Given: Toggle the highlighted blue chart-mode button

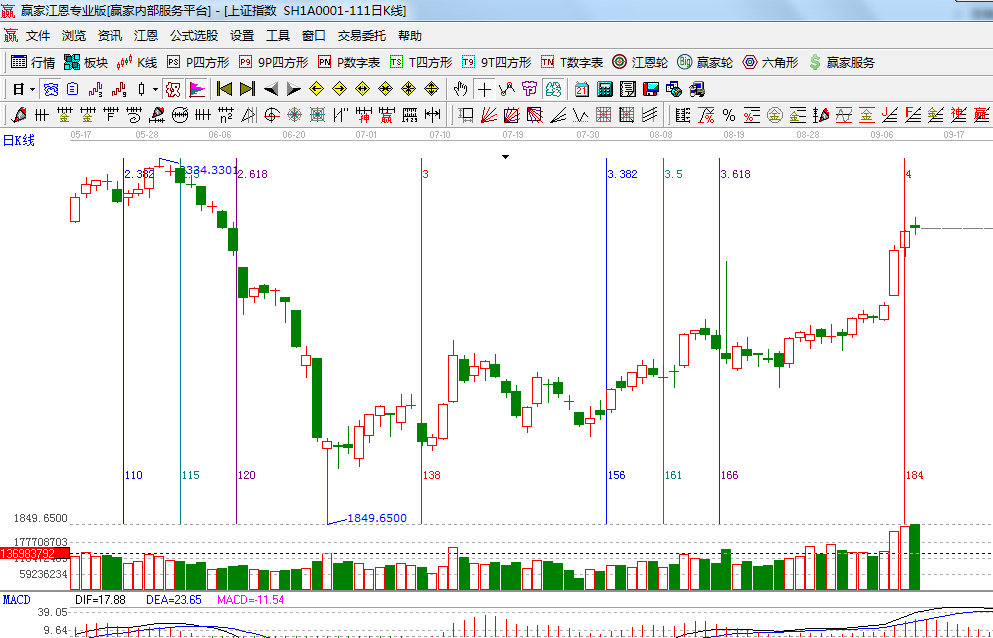Looking at the screenshot, I should pyautogui.click(x=50, y=89).
